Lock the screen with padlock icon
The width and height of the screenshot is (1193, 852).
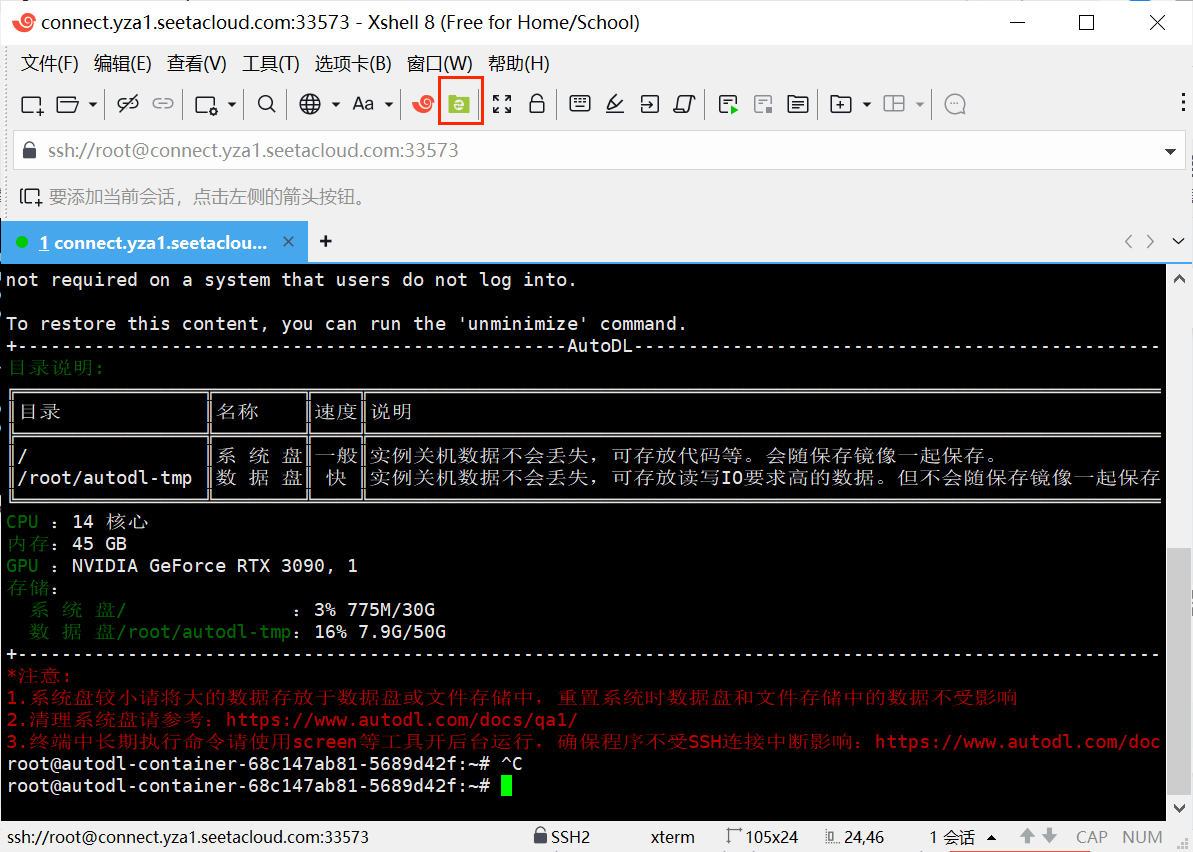click(537, 103)
